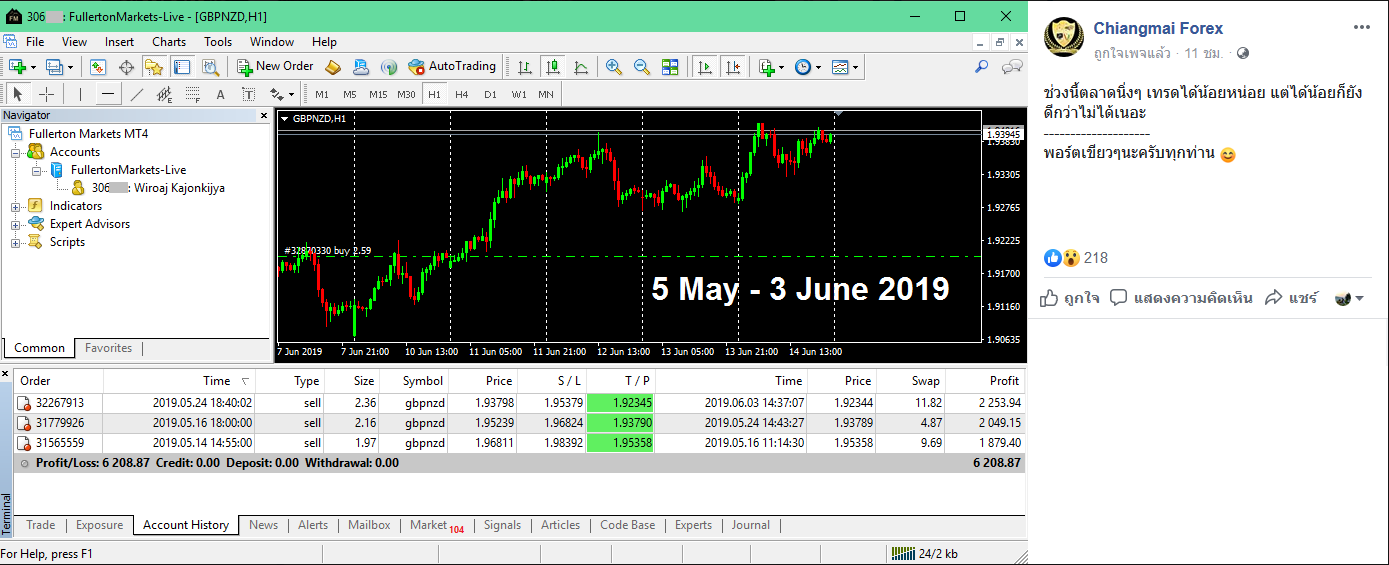Viewport: 1389px width, 565px height.
Task: Toggle the AutoTrading button
Action: pos(452,66)
